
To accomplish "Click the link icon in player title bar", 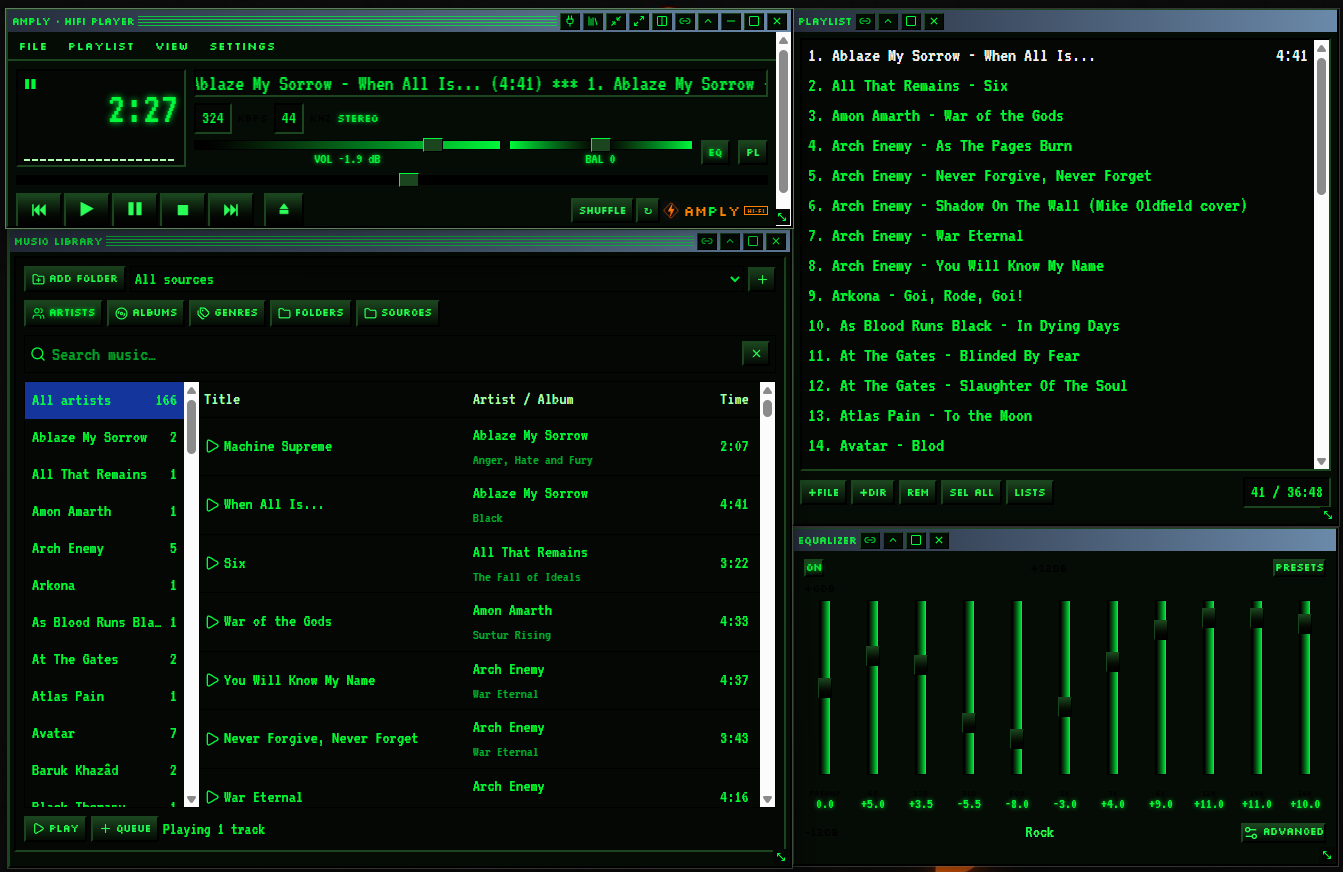I will (685, 21).
